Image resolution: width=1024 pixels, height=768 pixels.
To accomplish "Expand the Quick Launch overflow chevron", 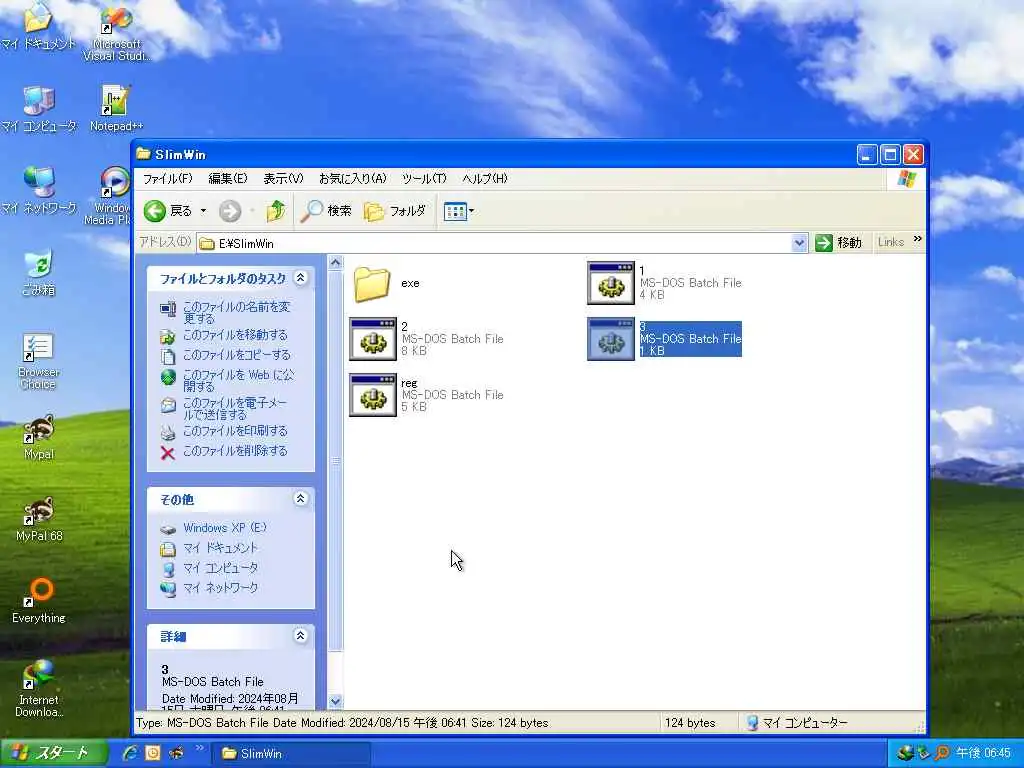I will tap(199, 748).
